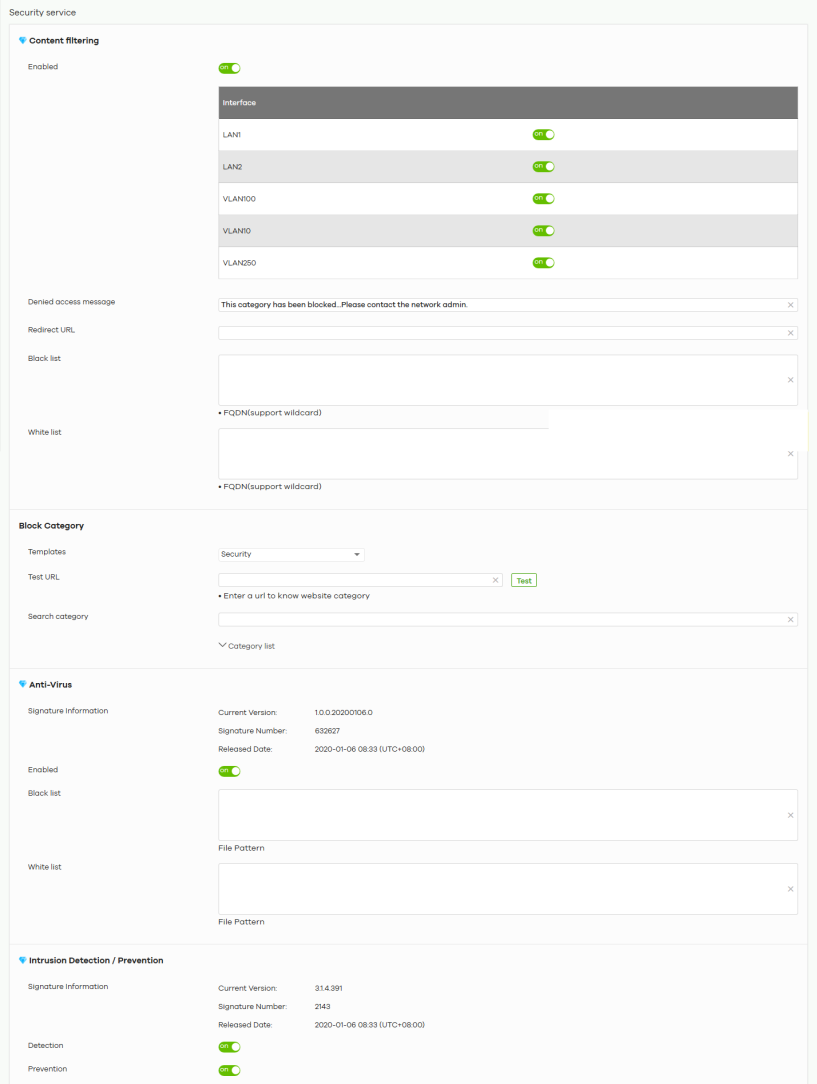Viewport: 817px width, 1084px height.
Task: Clear the Redirect URL field
Action: [x=790, y=333]
